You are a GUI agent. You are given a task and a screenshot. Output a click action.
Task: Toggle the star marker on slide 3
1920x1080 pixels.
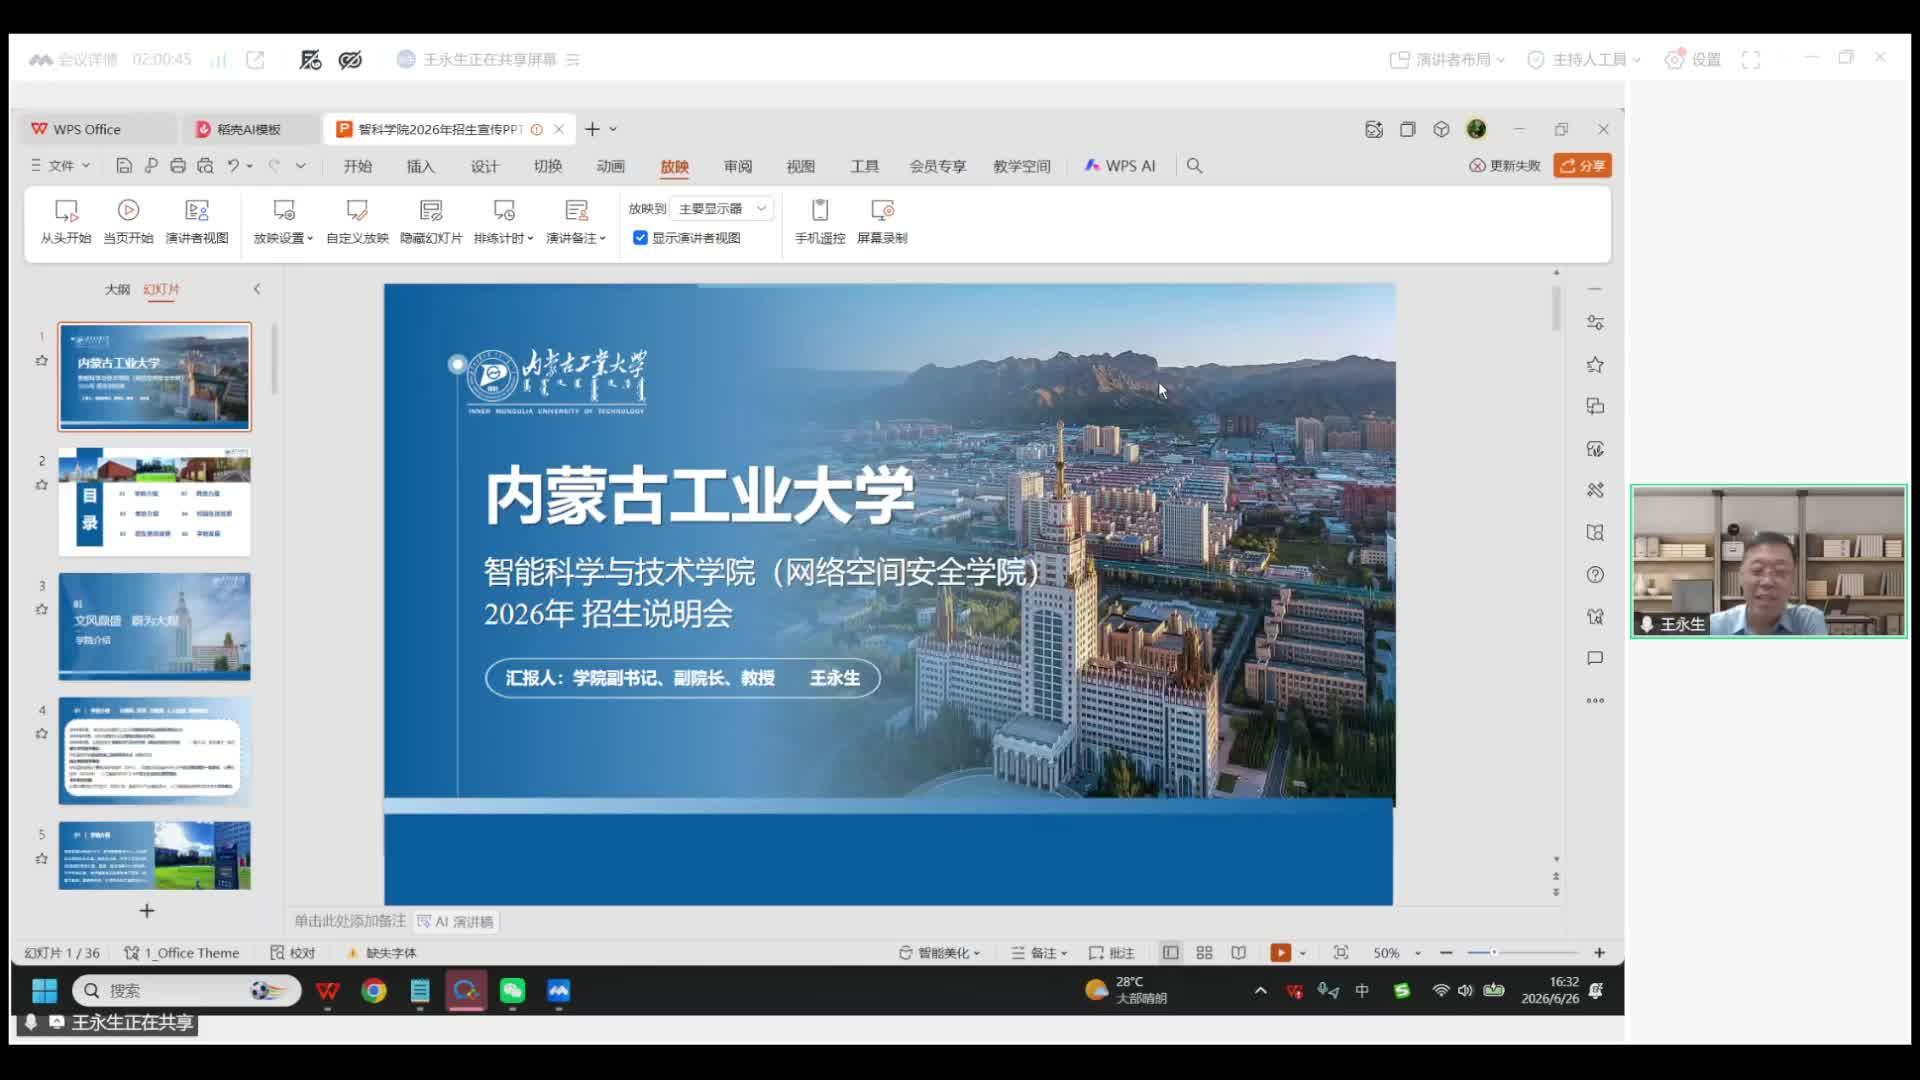click(41, 609)
